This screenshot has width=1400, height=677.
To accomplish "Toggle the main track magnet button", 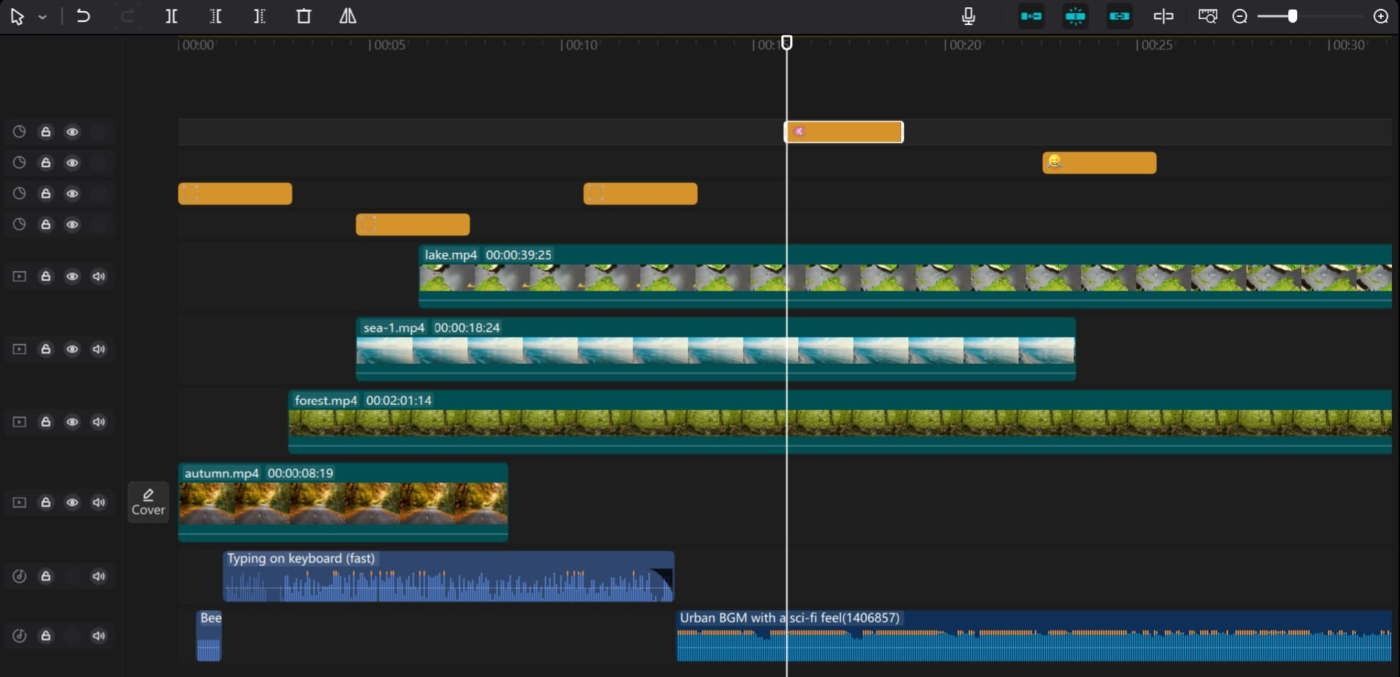I will [1031, 16].
